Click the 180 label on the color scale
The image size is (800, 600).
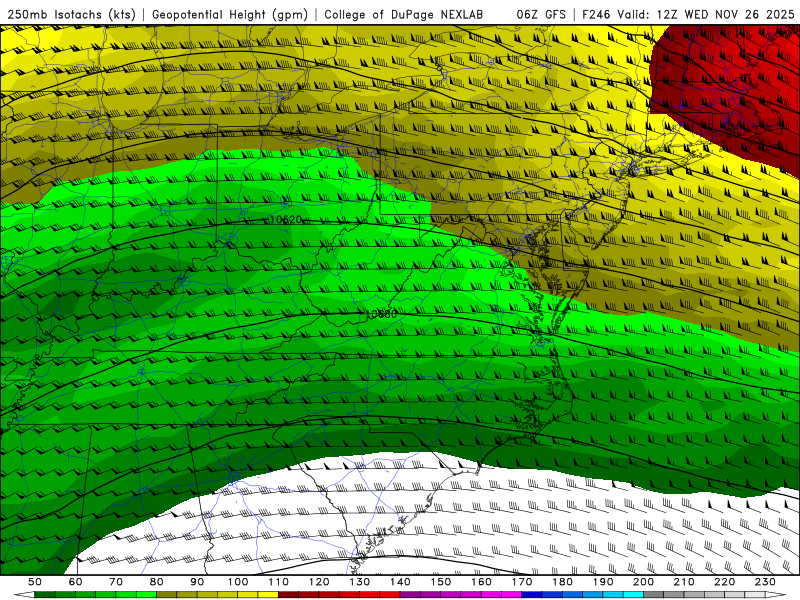(x=562, y=582)
